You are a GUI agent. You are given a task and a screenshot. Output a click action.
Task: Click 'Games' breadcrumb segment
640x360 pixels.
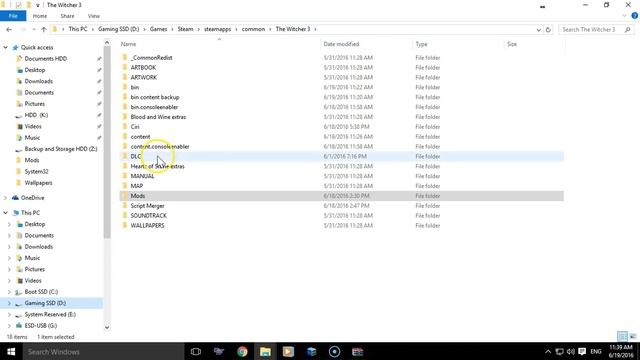[158, 29]
